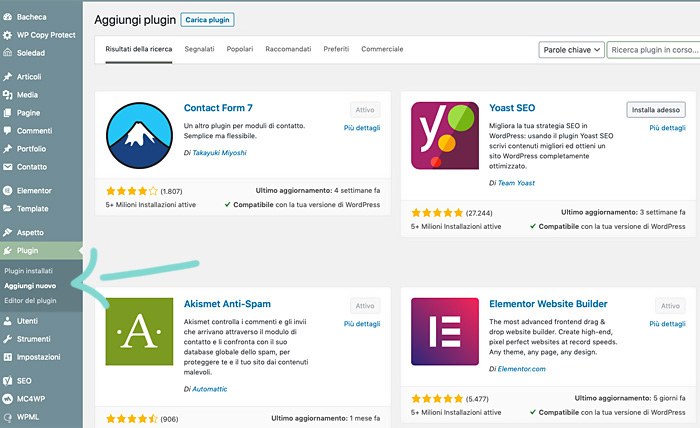The height and width of the screenshot is (428, 700).
Task: Click the Contatto envelope icon
Action: click(x=8, y=167)
